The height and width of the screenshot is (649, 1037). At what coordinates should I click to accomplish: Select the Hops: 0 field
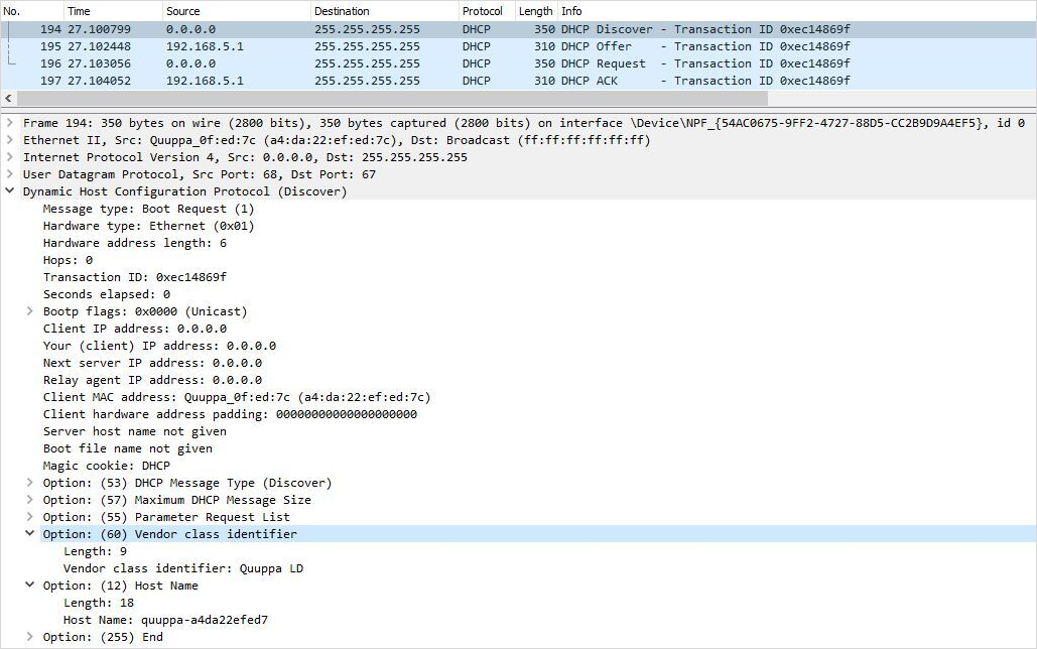tap(67, 260)
